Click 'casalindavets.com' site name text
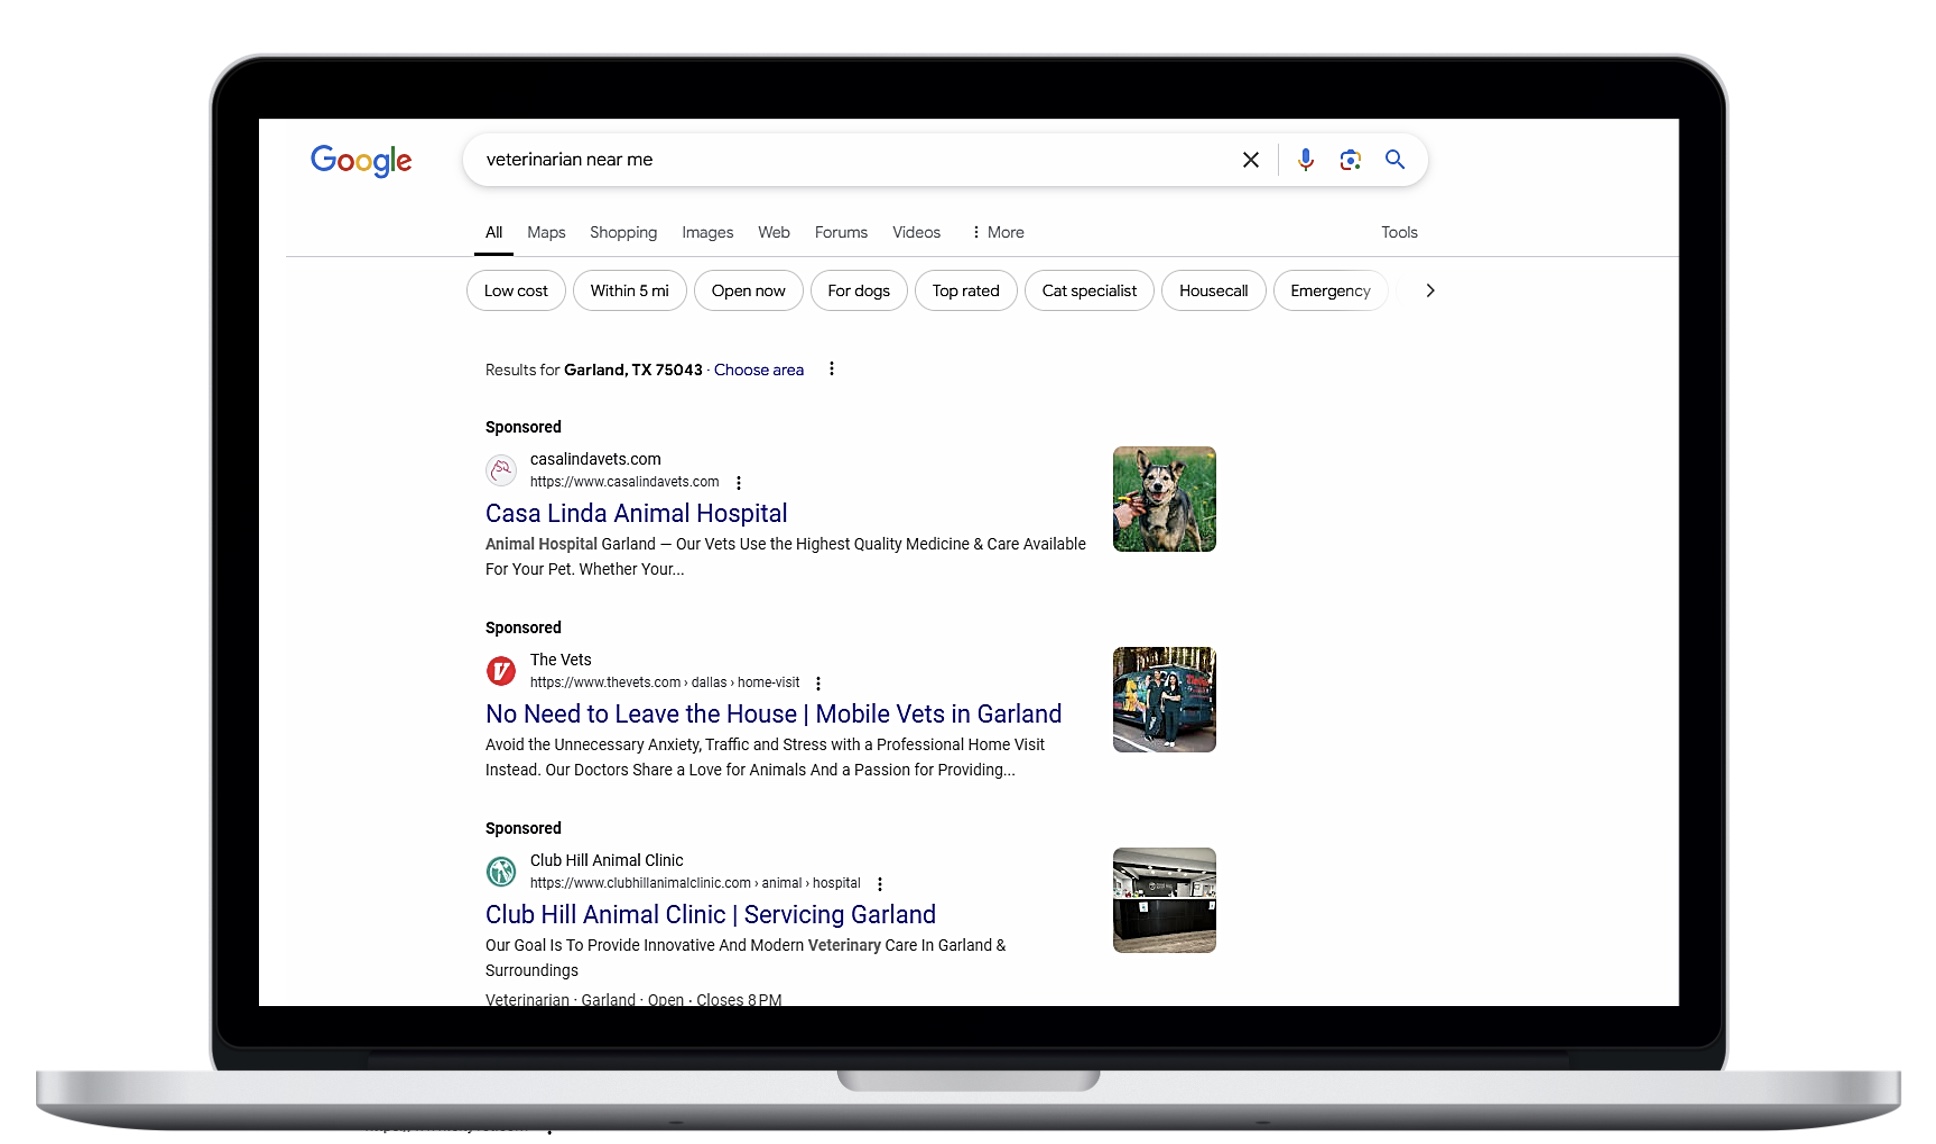The image size is (1936, 1144). pos(595,459)
